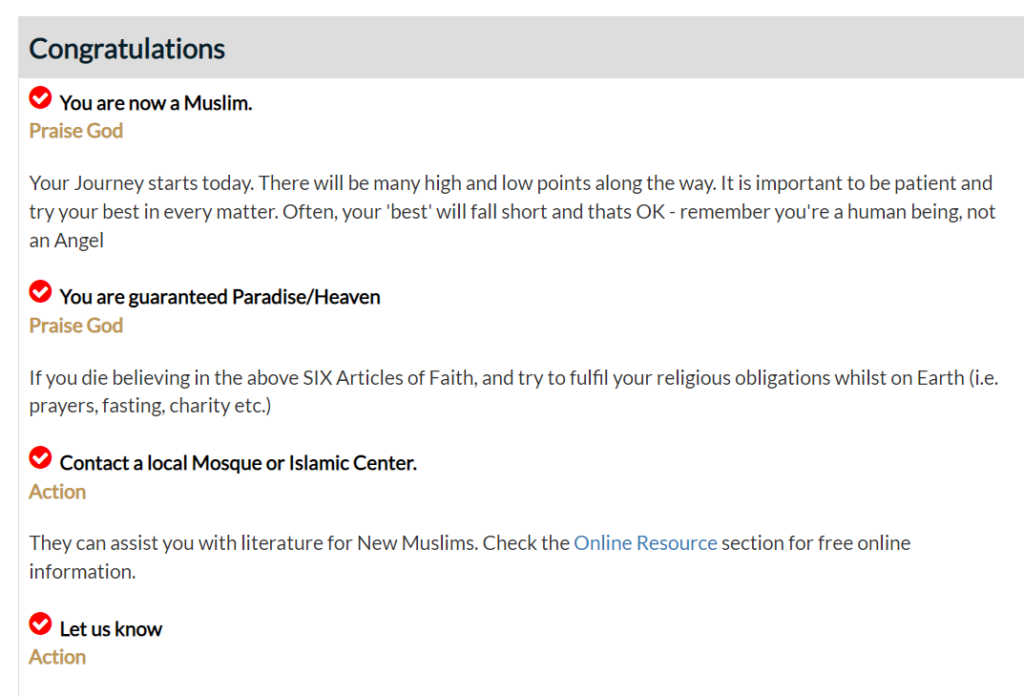The height and width of the screenshot is (697, 1024).
Task: Click the word 'Angel' in first paragraph
Action: coord(78,240)
